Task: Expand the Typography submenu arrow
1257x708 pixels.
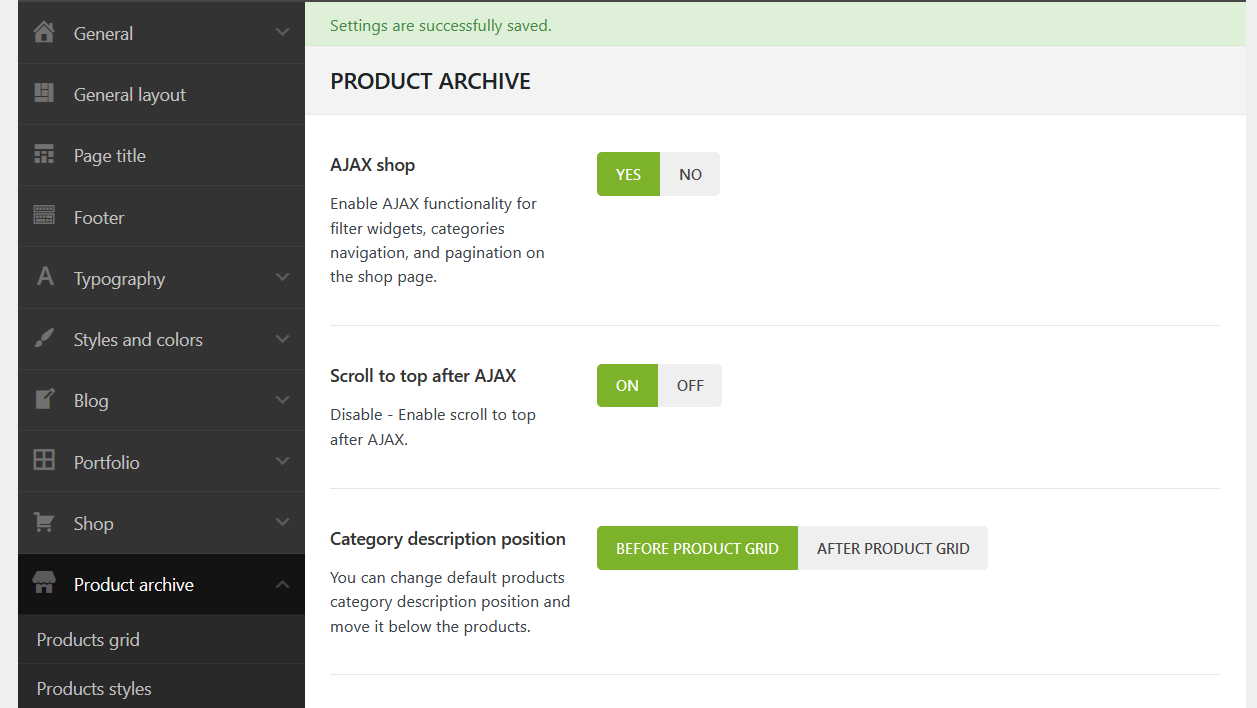Action: click(283, 277)
